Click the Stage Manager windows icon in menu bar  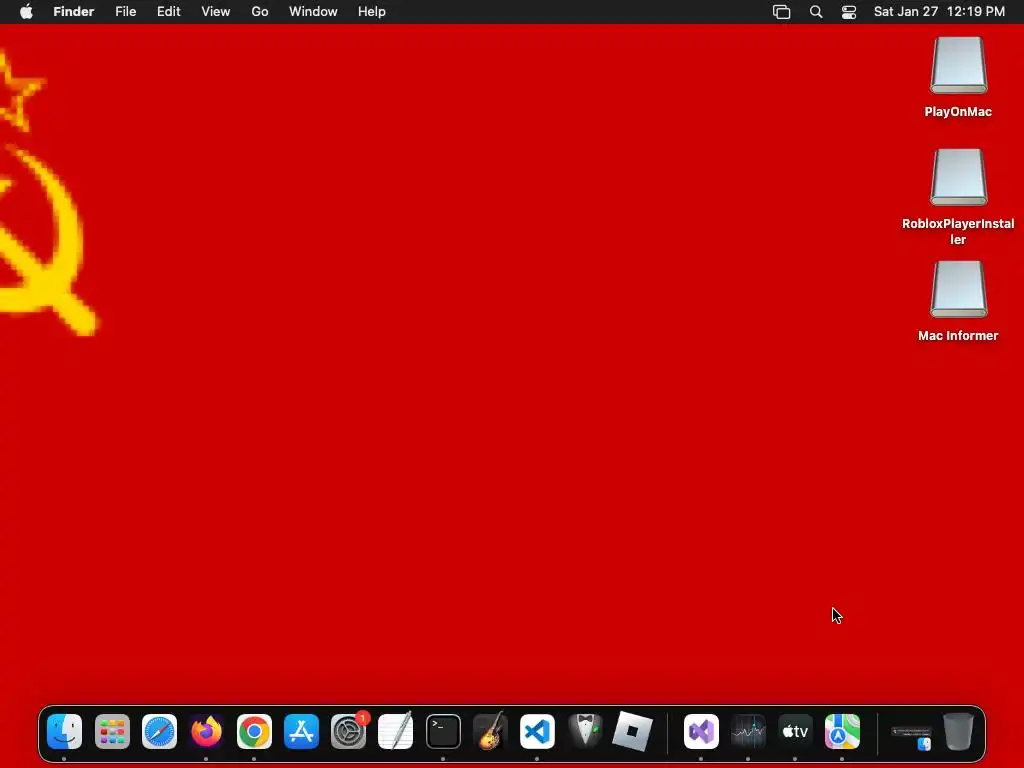click(x=782, y=12)
